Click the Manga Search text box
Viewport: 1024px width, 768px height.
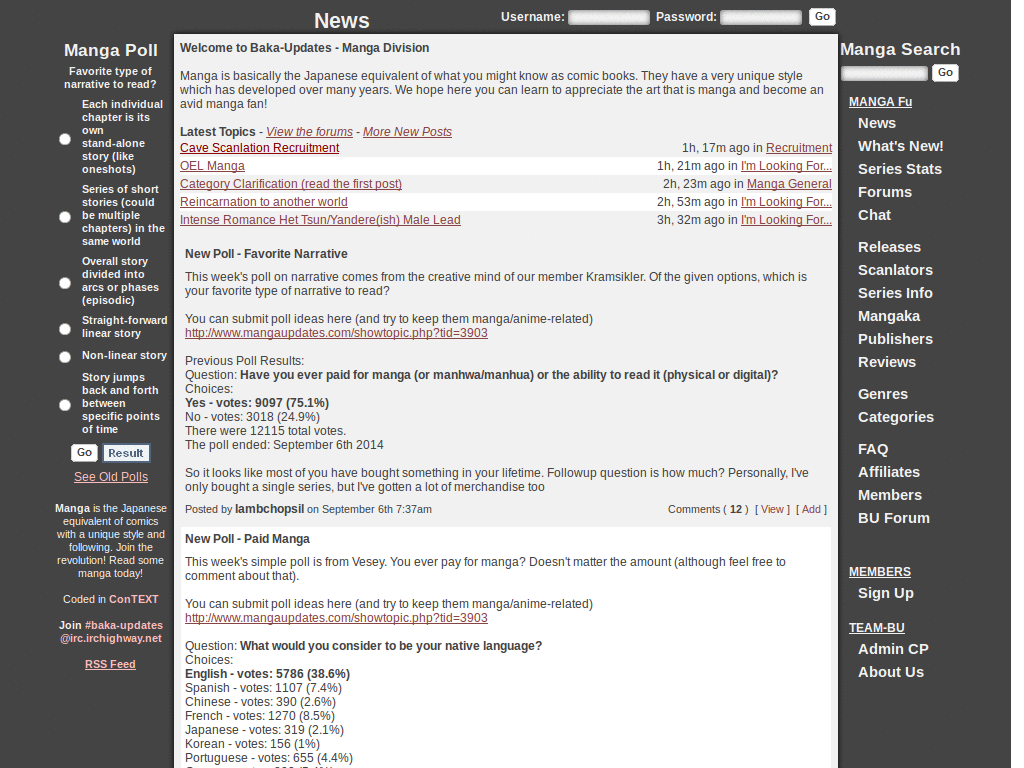pos(884,73)
